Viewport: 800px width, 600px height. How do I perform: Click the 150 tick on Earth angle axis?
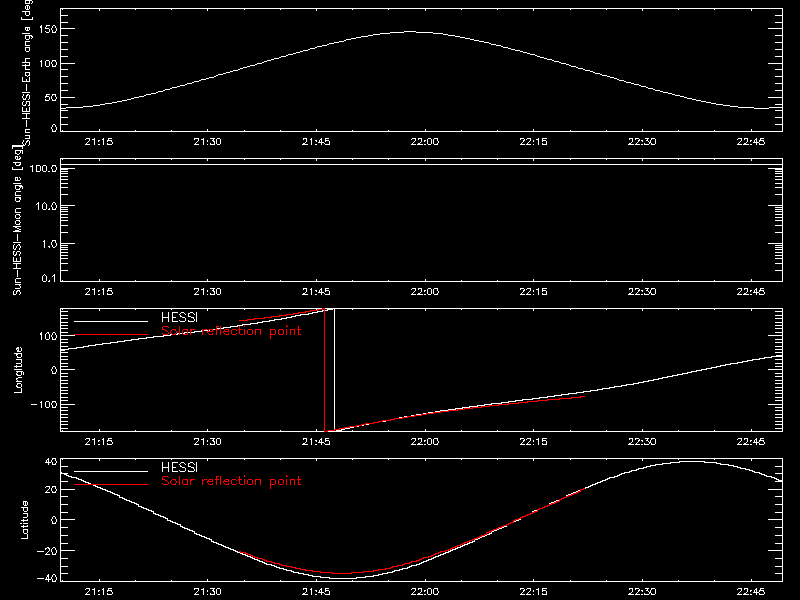click(49, 29)
